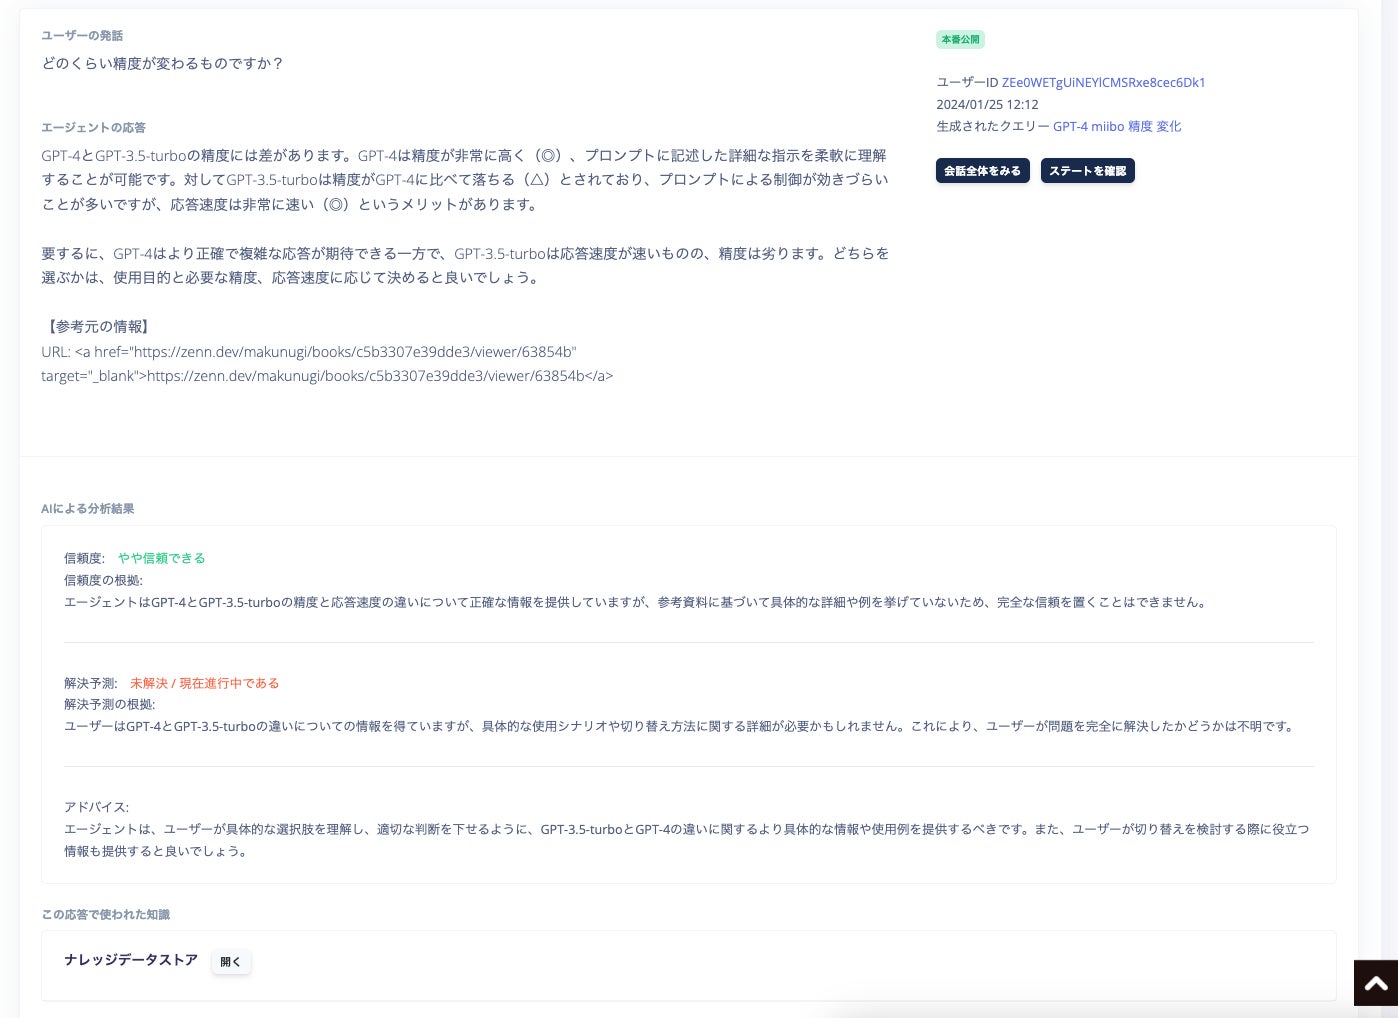Click the エージェントの応答 heading

[94, 128]
